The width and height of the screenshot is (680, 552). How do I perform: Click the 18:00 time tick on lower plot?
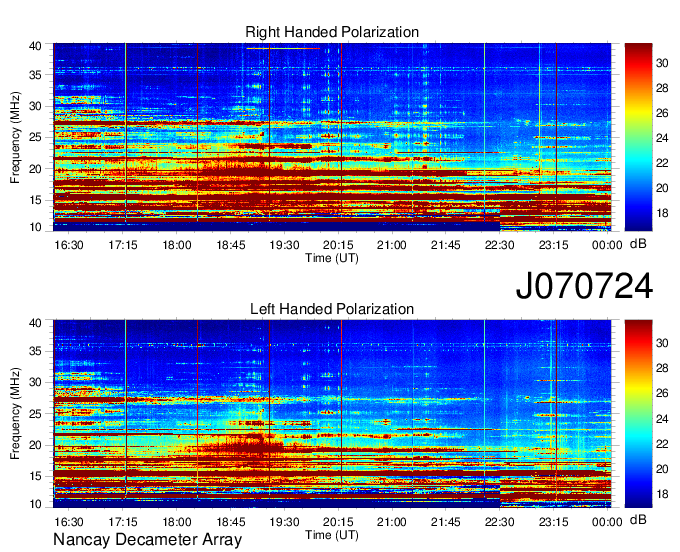177,522
